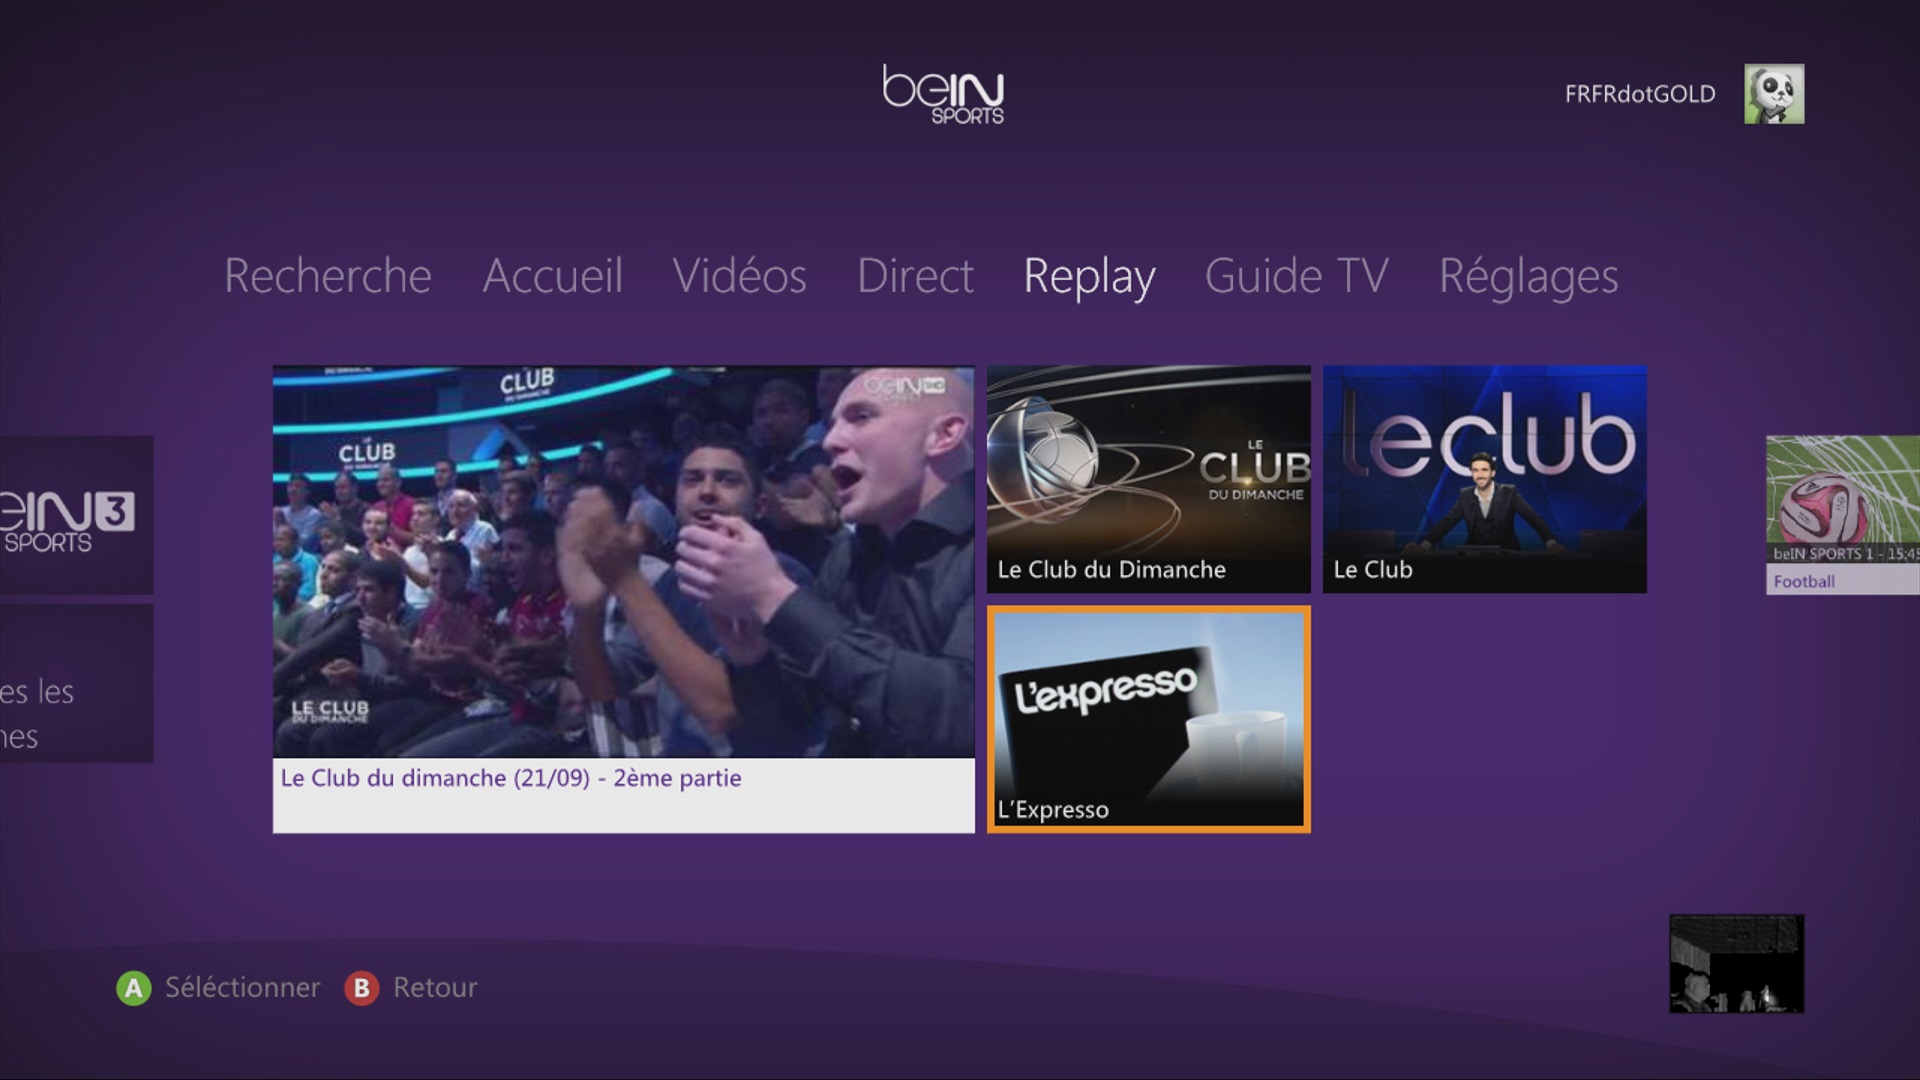Open the Le Club show tile

1484,479
